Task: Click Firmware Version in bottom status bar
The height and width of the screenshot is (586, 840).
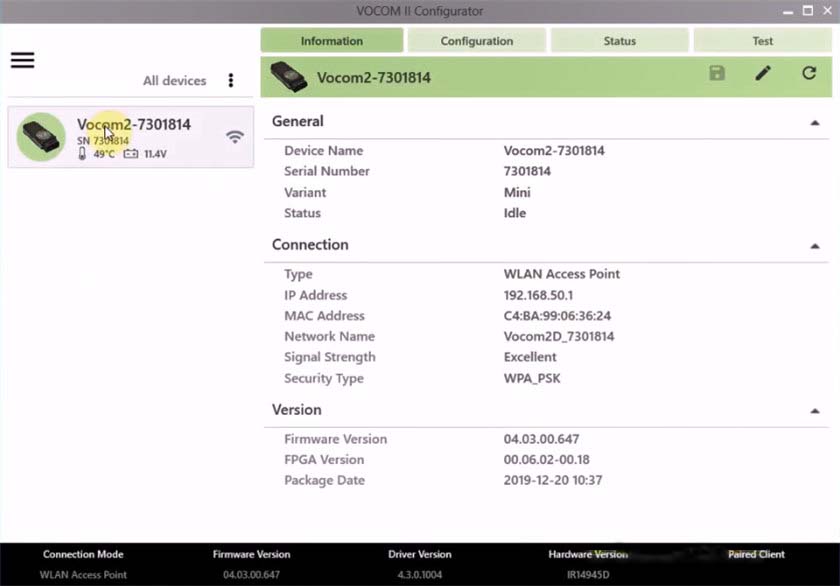Action: click(251, 554)
